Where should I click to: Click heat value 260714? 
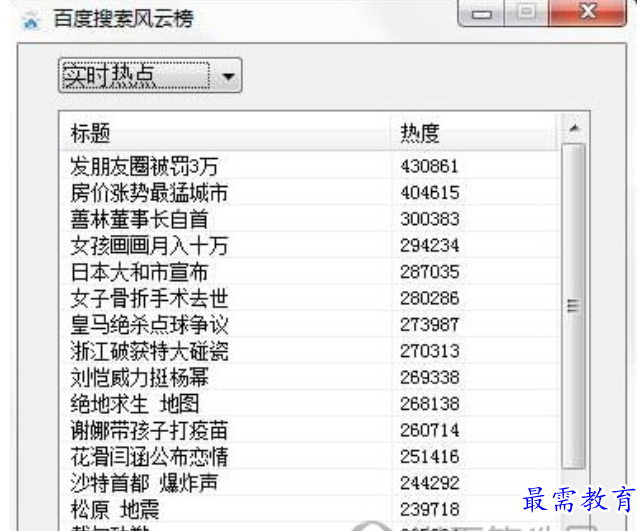[429, 430]
